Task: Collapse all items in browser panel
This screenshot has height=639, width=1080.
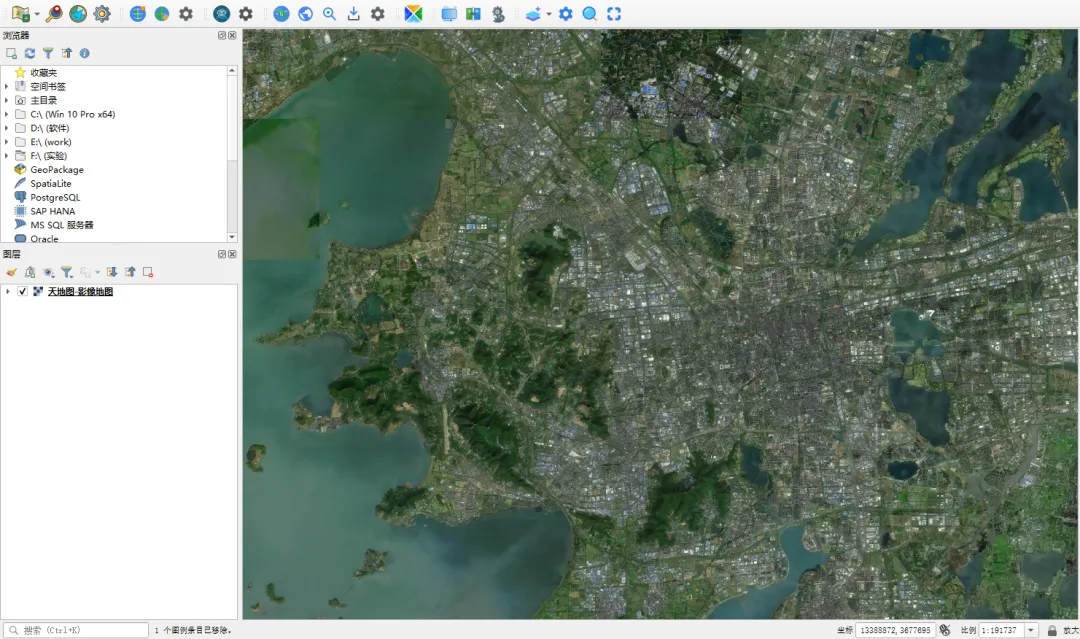Action: pyautogui.click(x=66, y=53)
